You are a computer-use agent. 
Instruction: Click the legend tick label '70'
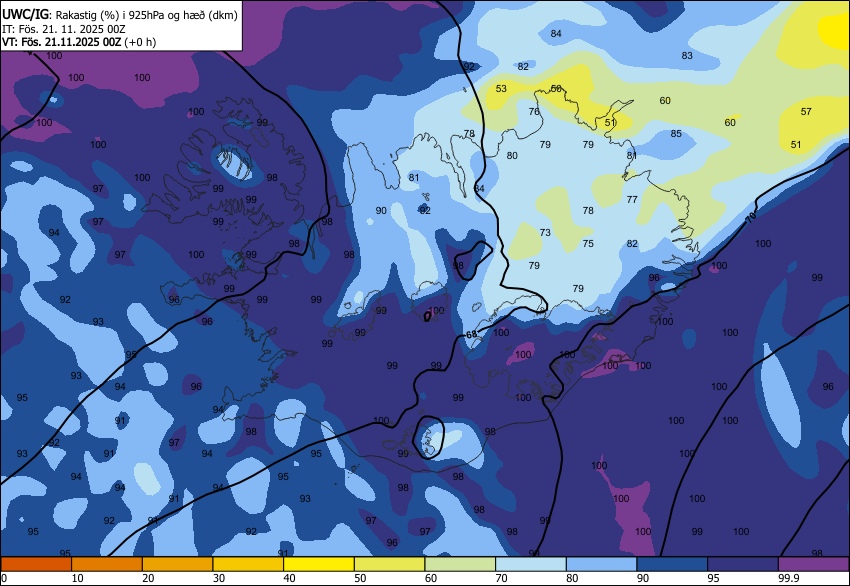point(501,578)
